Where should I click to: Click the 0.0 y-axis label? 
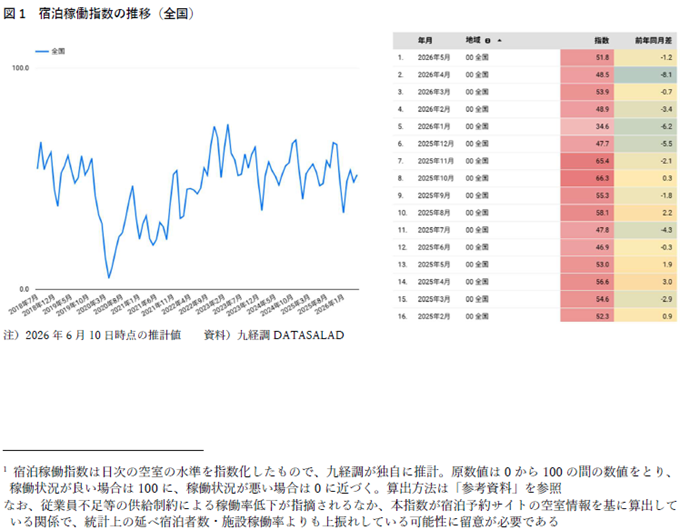(24, 289)
